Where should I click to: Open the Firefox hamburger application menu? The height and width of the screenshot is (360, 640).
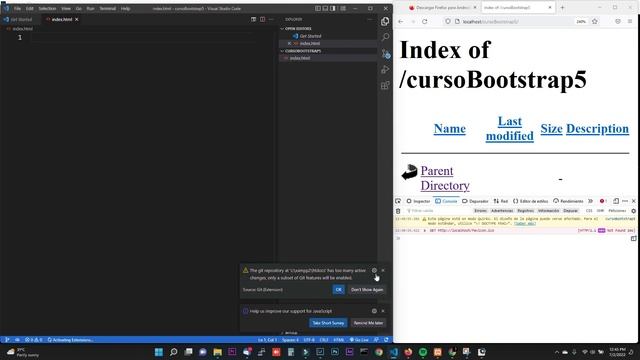[x=630, y=21]
